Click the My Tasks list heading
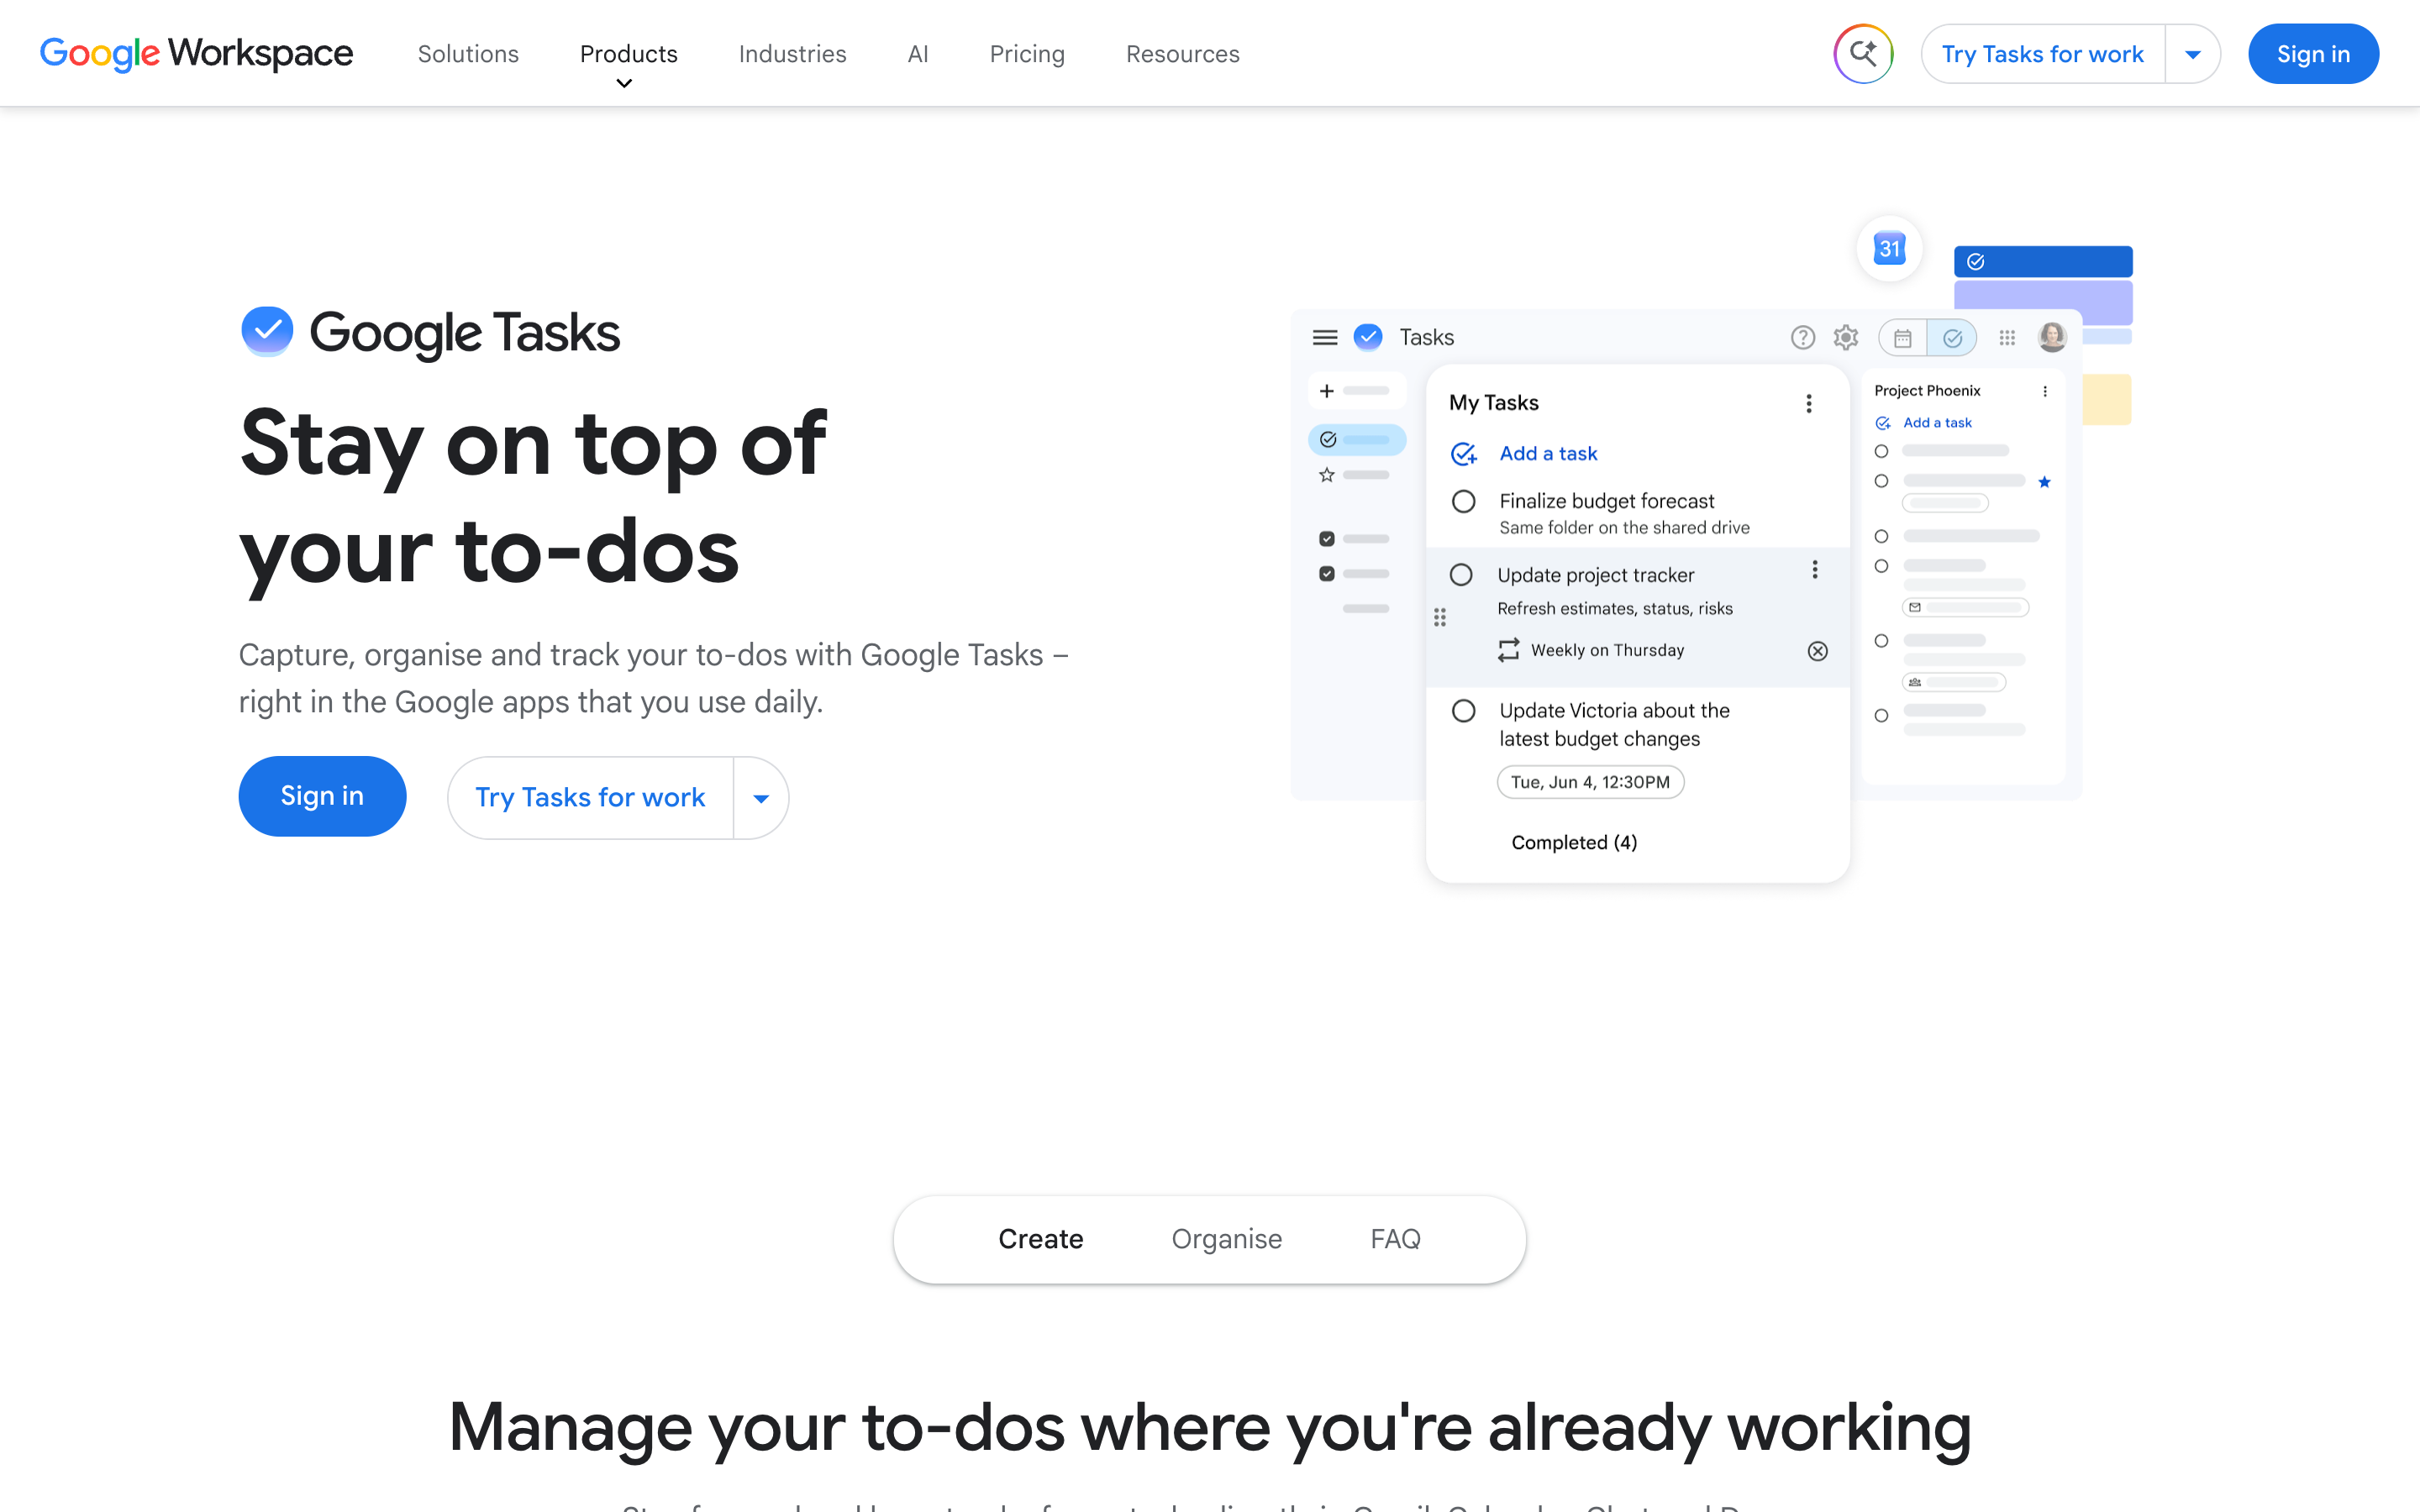Screen dimensions: 2420x1512 coord(1493,403)
